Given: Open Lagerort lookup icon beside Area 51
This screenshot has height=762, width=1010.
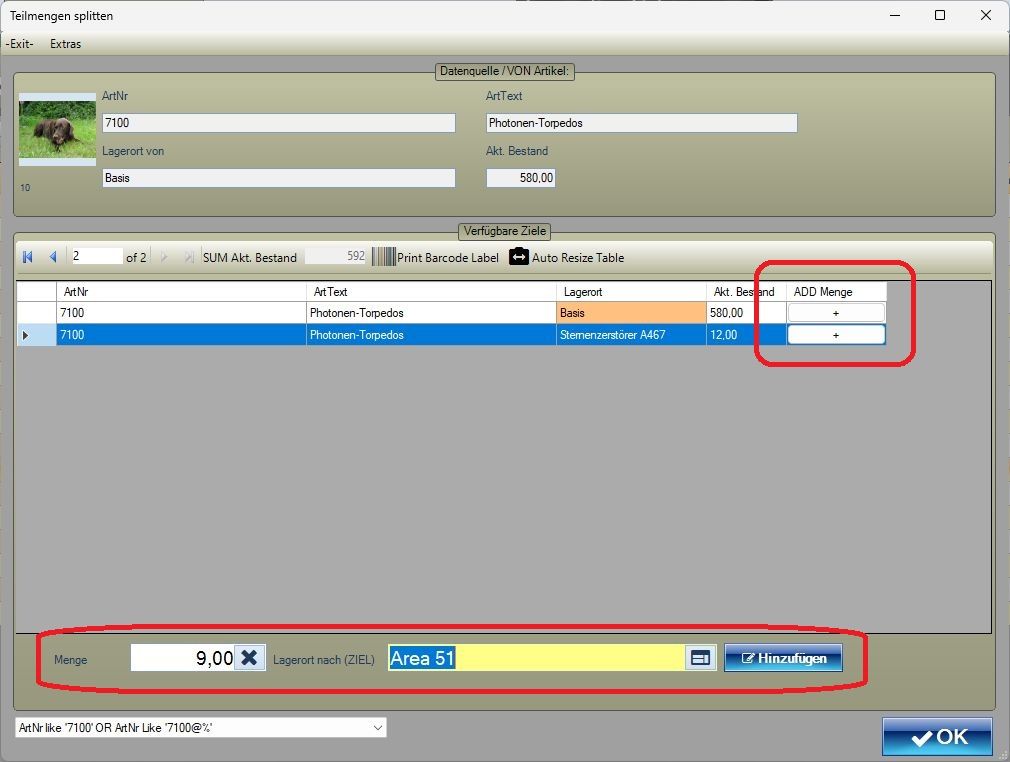Looking at the screenshot, I should (700, 658).
